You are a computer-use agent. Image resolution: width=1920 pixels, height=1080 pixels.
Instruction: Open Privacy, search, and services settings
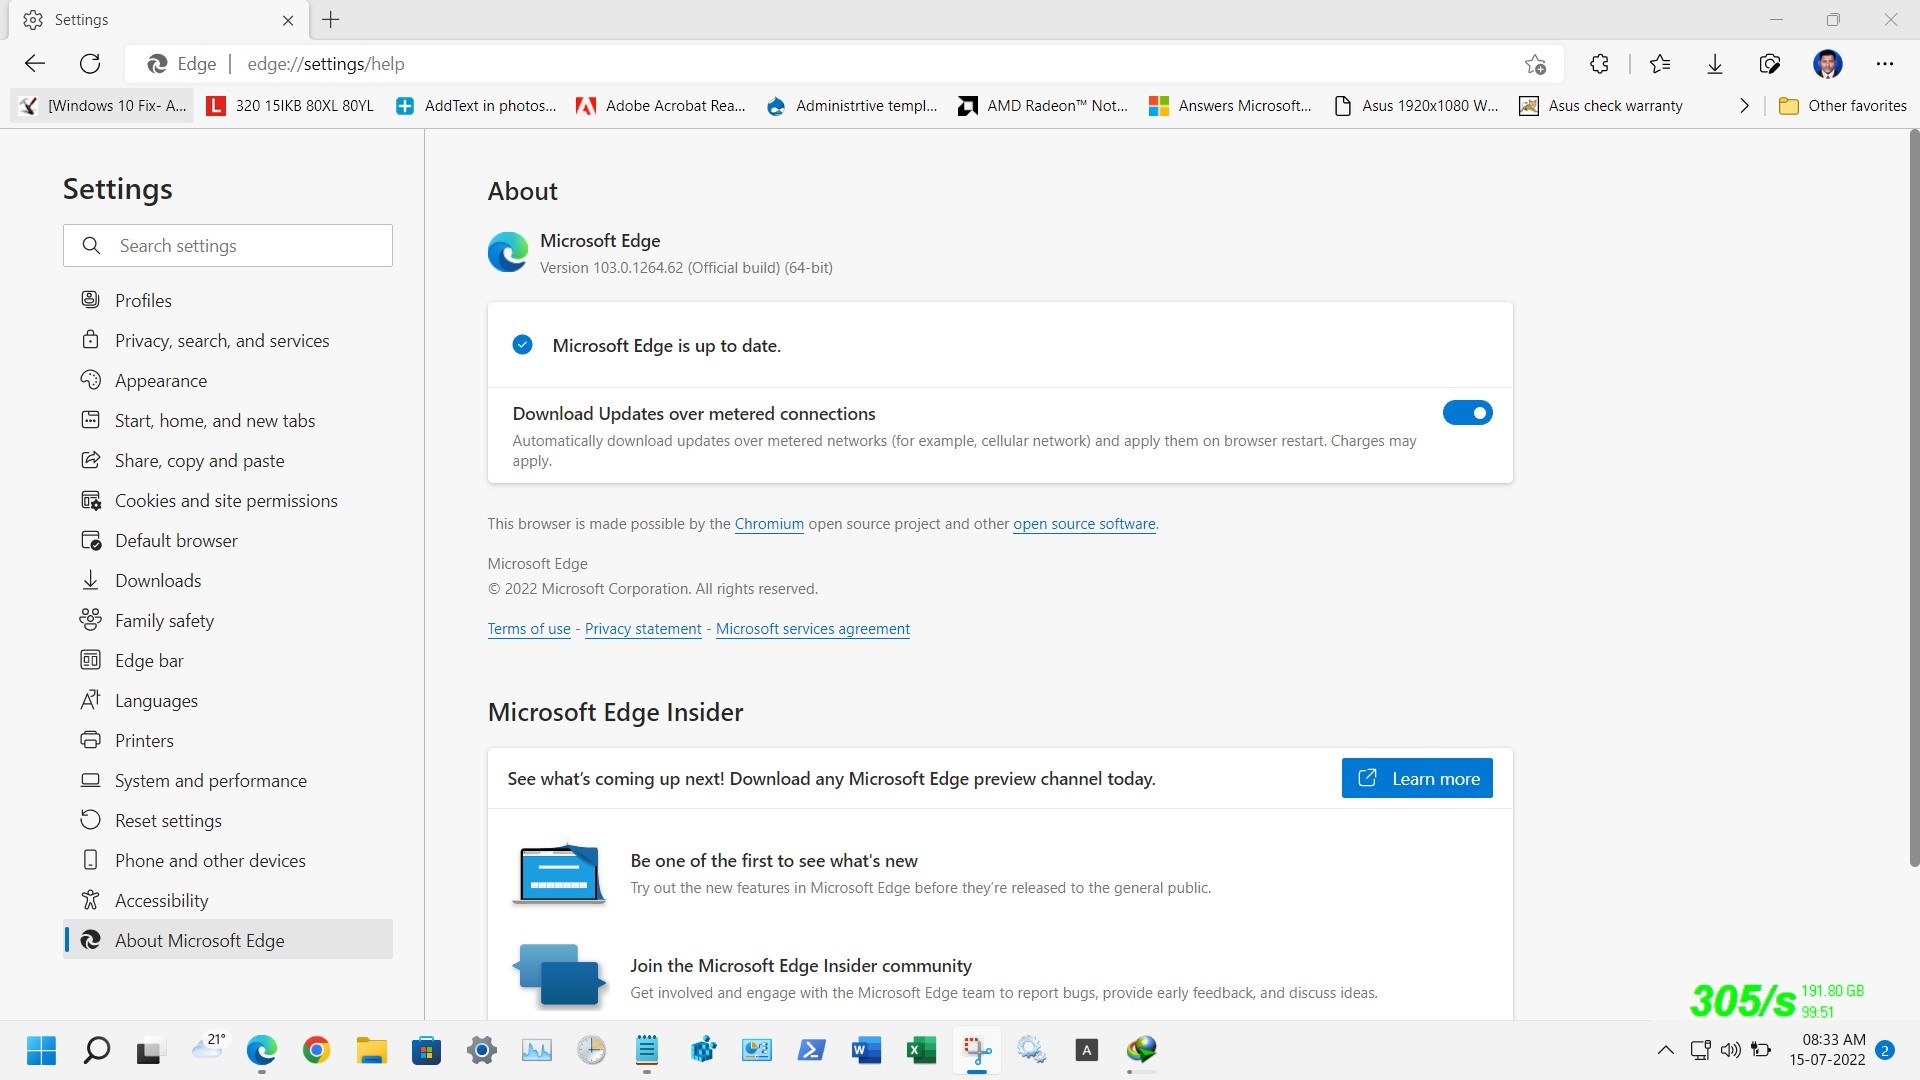click(x=222, y=341)
